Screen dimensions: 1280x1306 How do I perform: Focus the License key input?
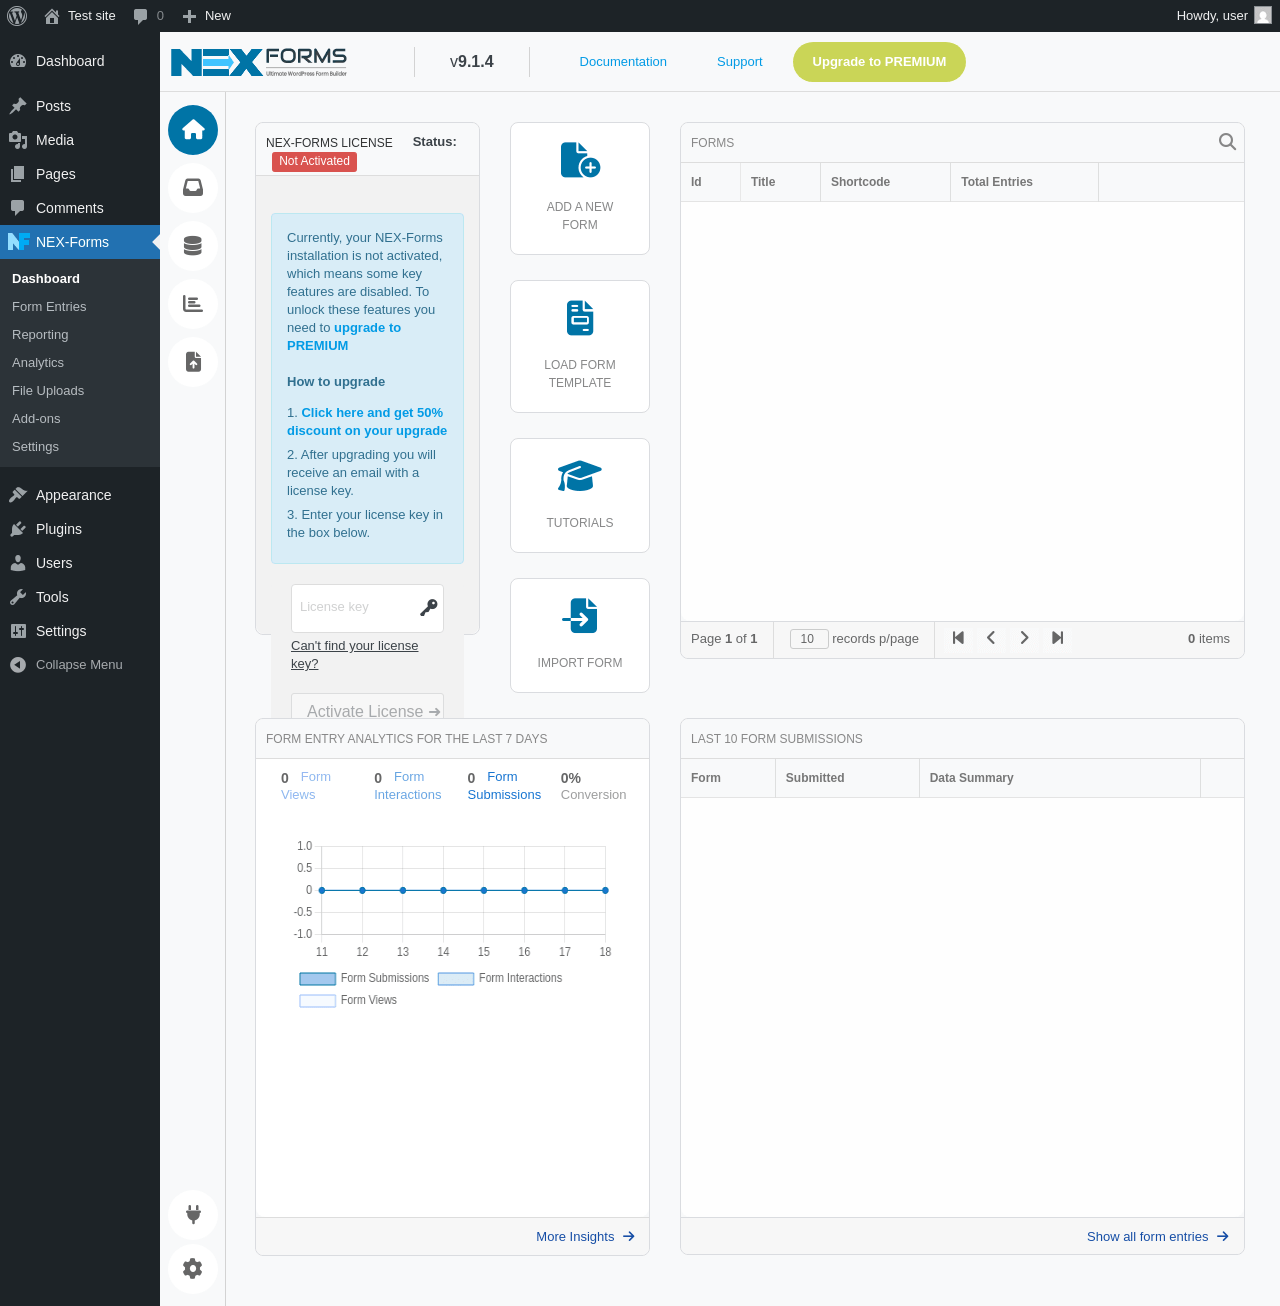pos(367,608)
